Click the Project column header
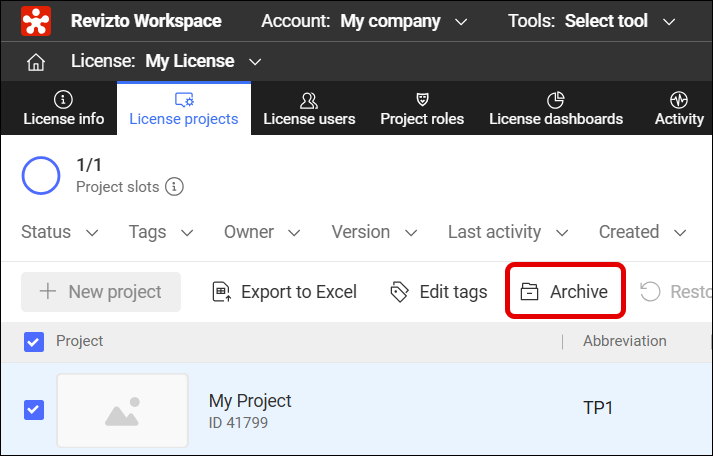The image size is (713, 456). pos(80,341)
